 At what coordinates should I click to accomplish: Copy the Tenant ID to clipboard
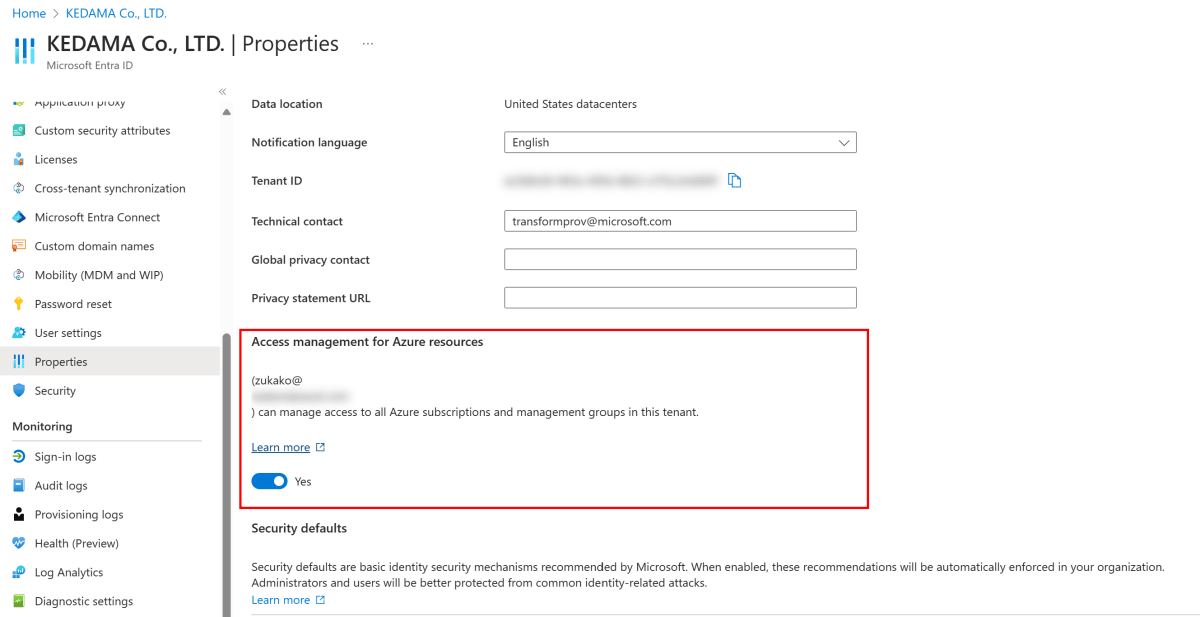(735, 181)
